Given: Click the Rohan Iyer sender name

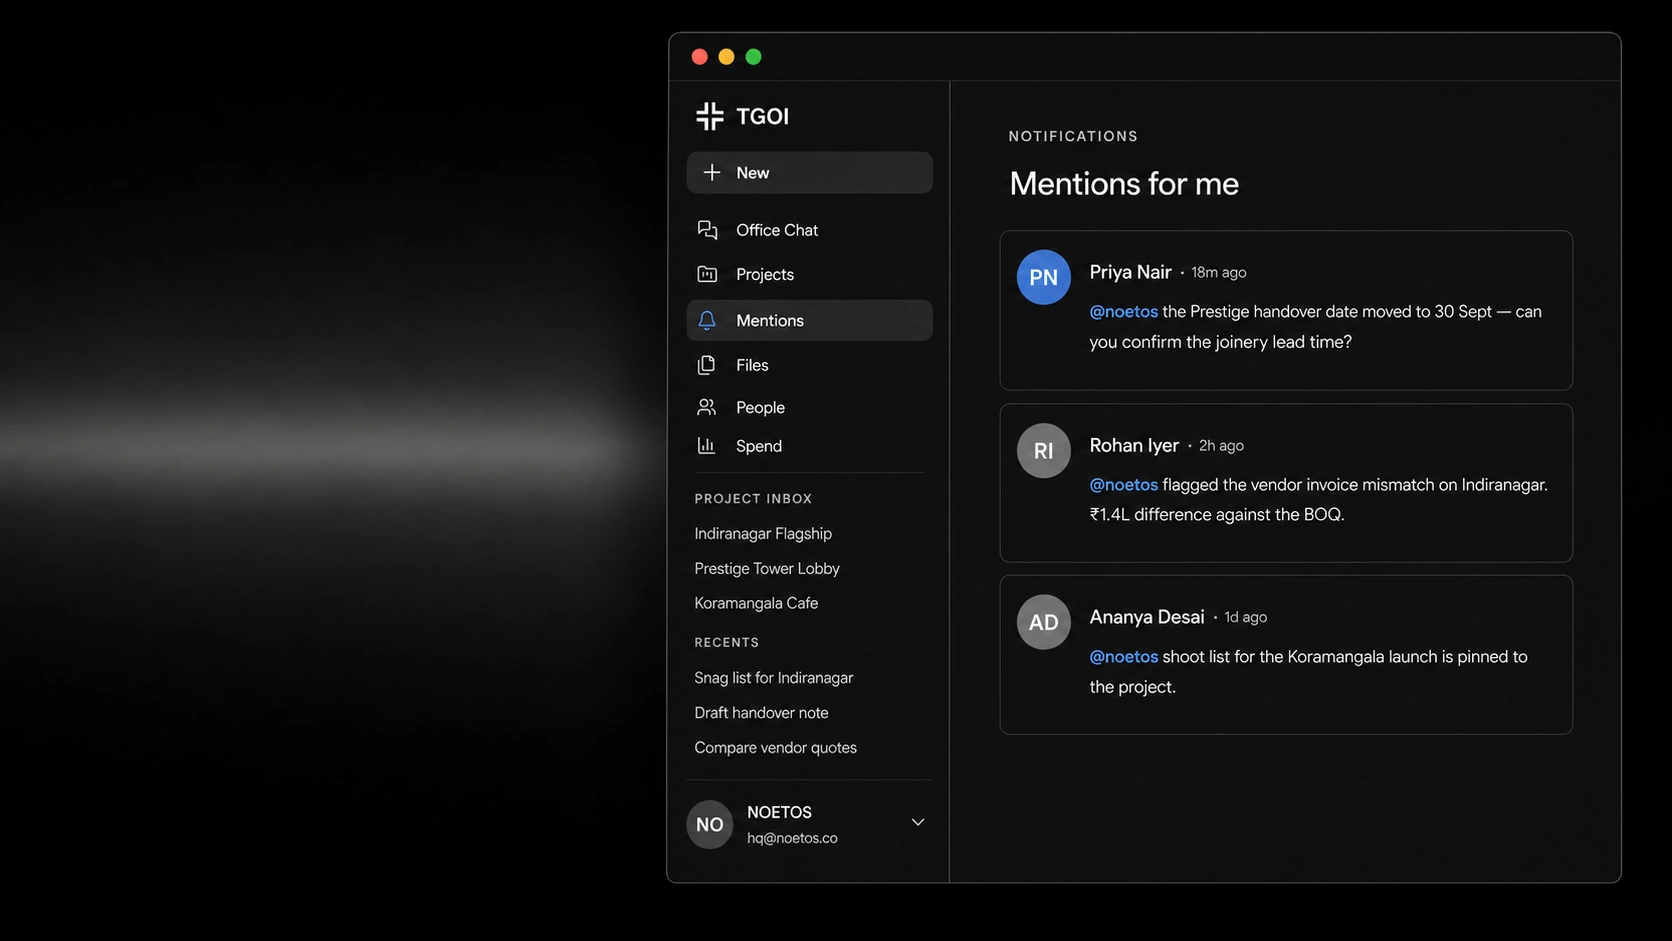Looking at the screenshot, I should [x=1134, y=445].
